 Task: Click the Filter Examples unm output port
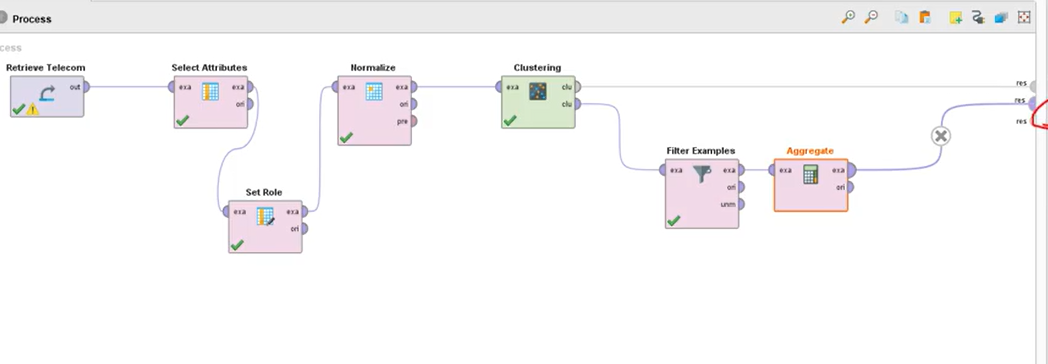click(741, 205)
